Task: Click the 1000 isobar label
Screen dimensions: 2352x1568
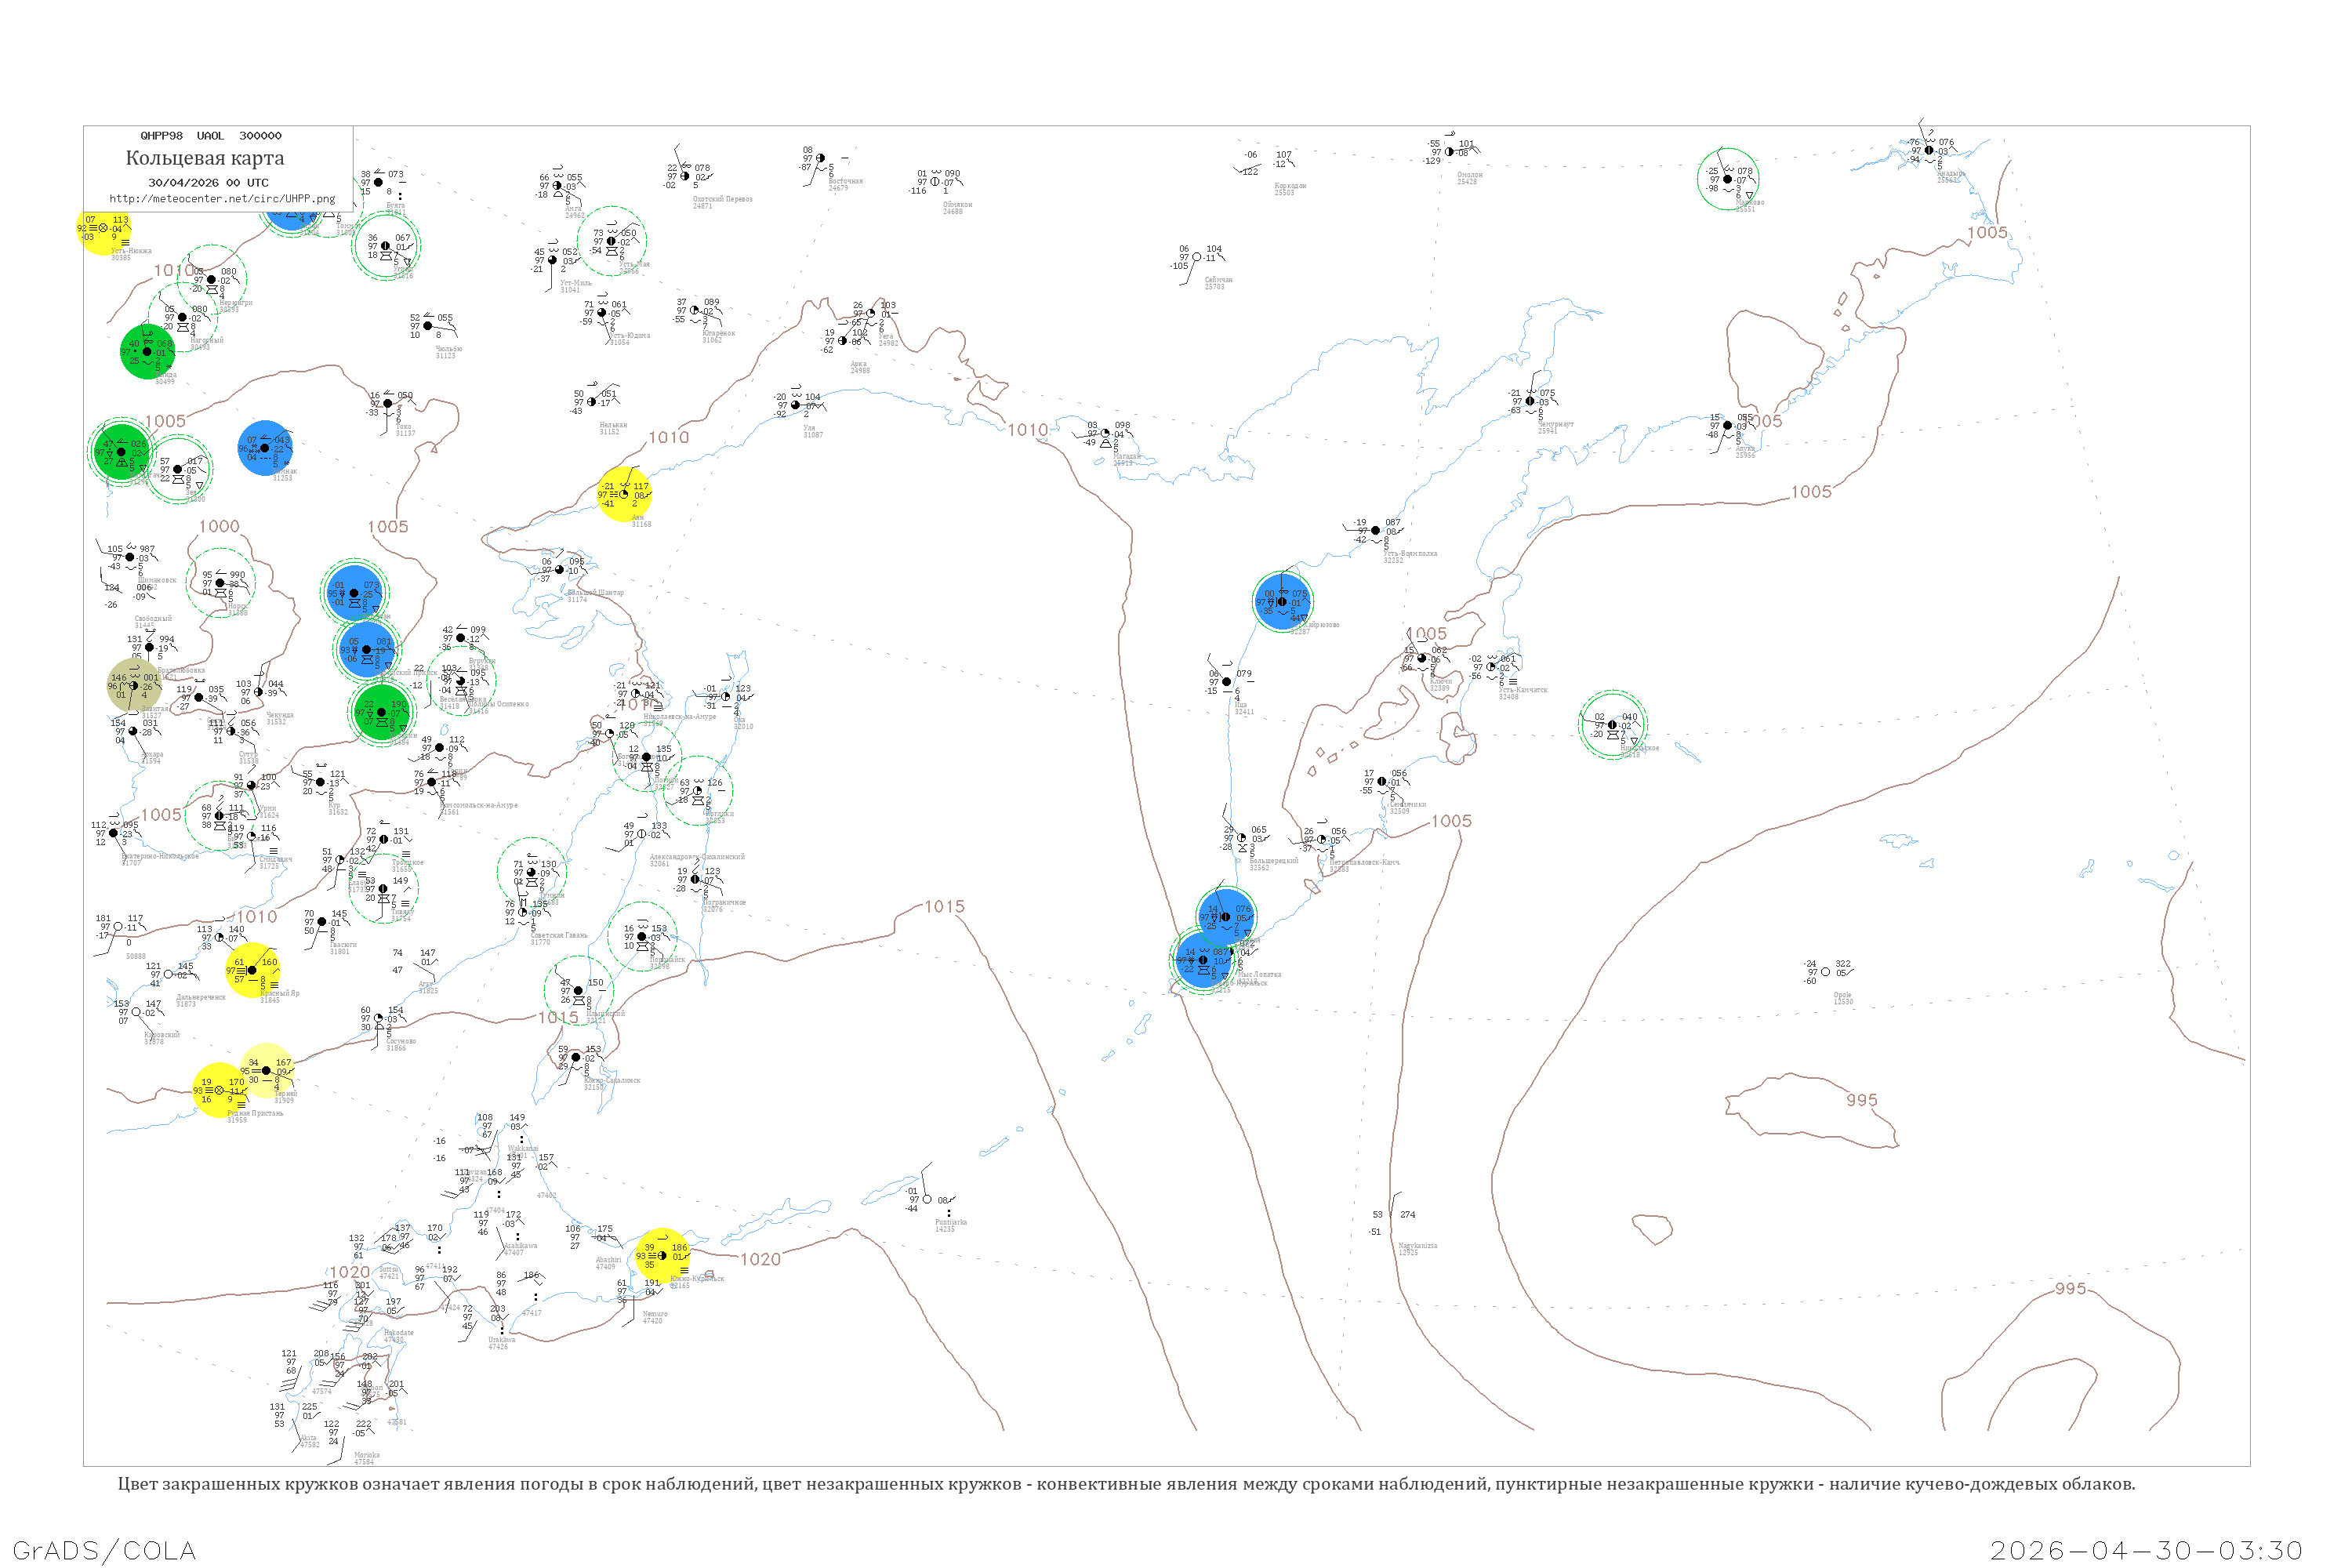Action: (219, 526)
